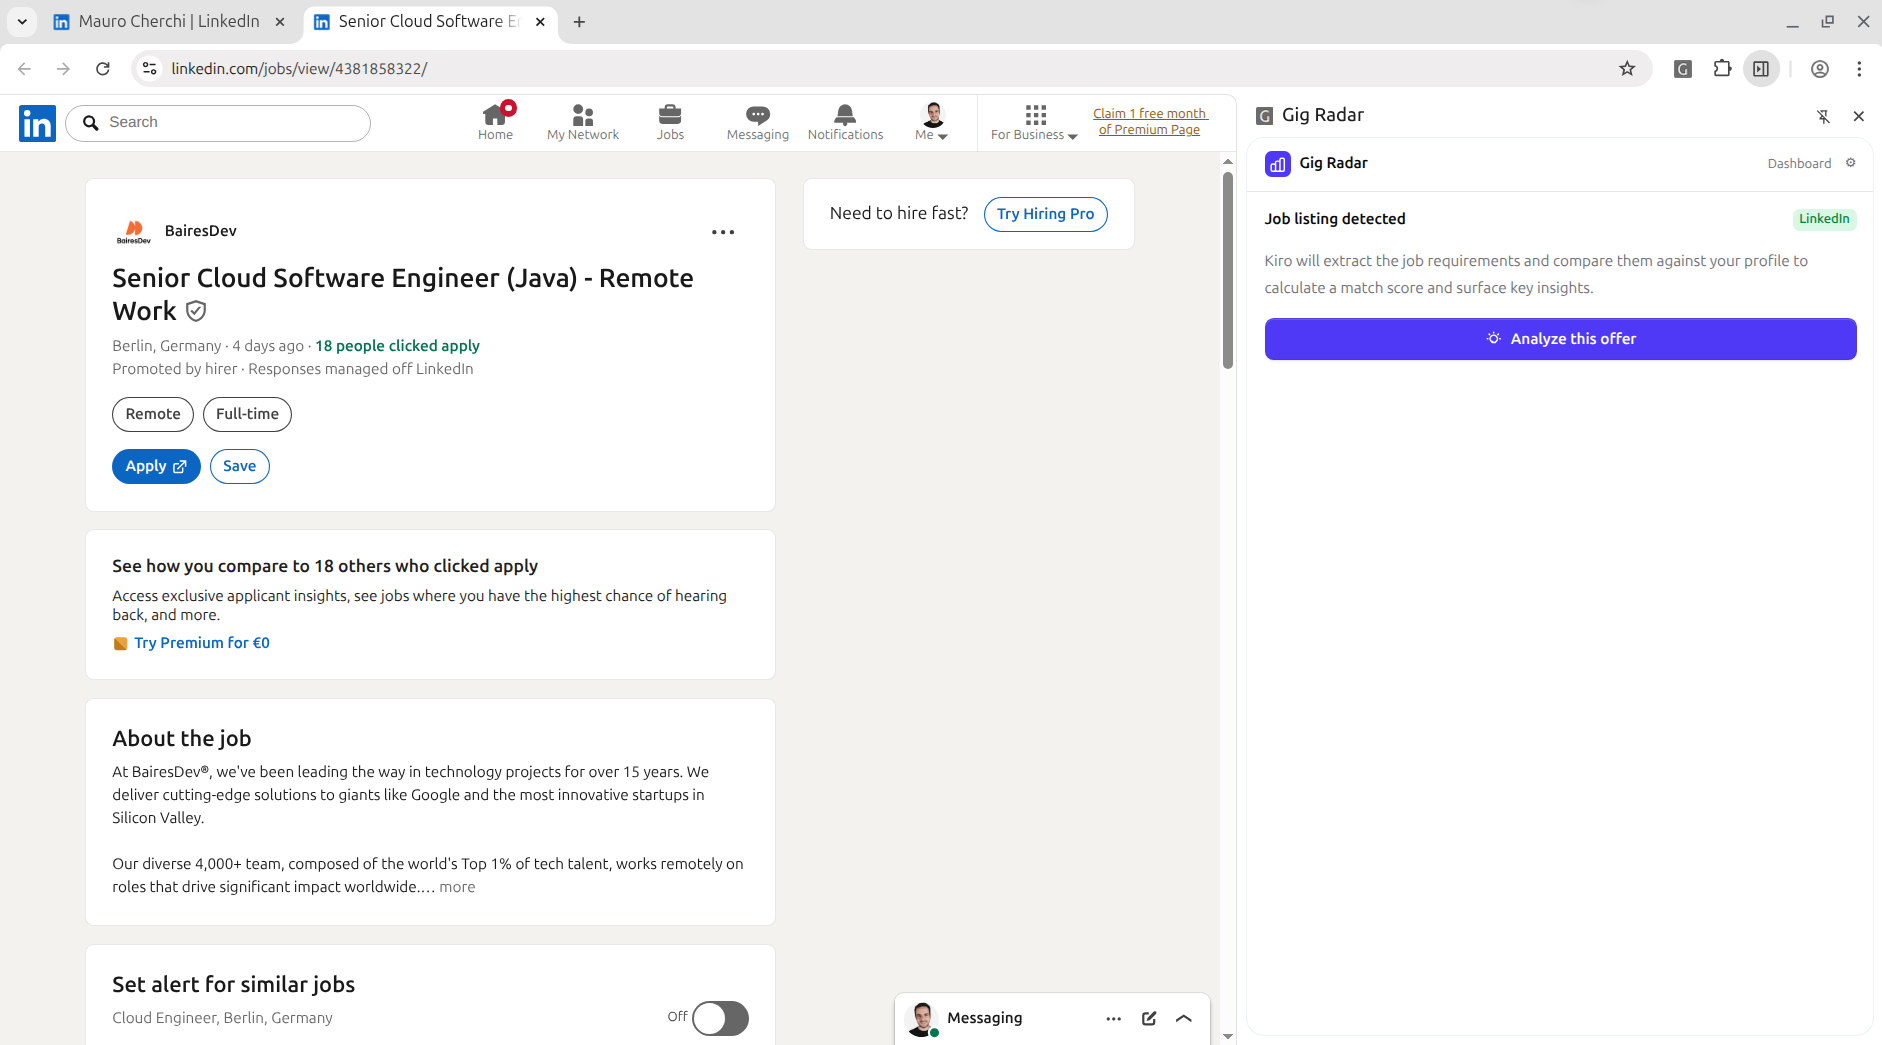The image size is (1882, 1045).
Task: Click the LinkedIn logo icon
Action: coord(37,123)
